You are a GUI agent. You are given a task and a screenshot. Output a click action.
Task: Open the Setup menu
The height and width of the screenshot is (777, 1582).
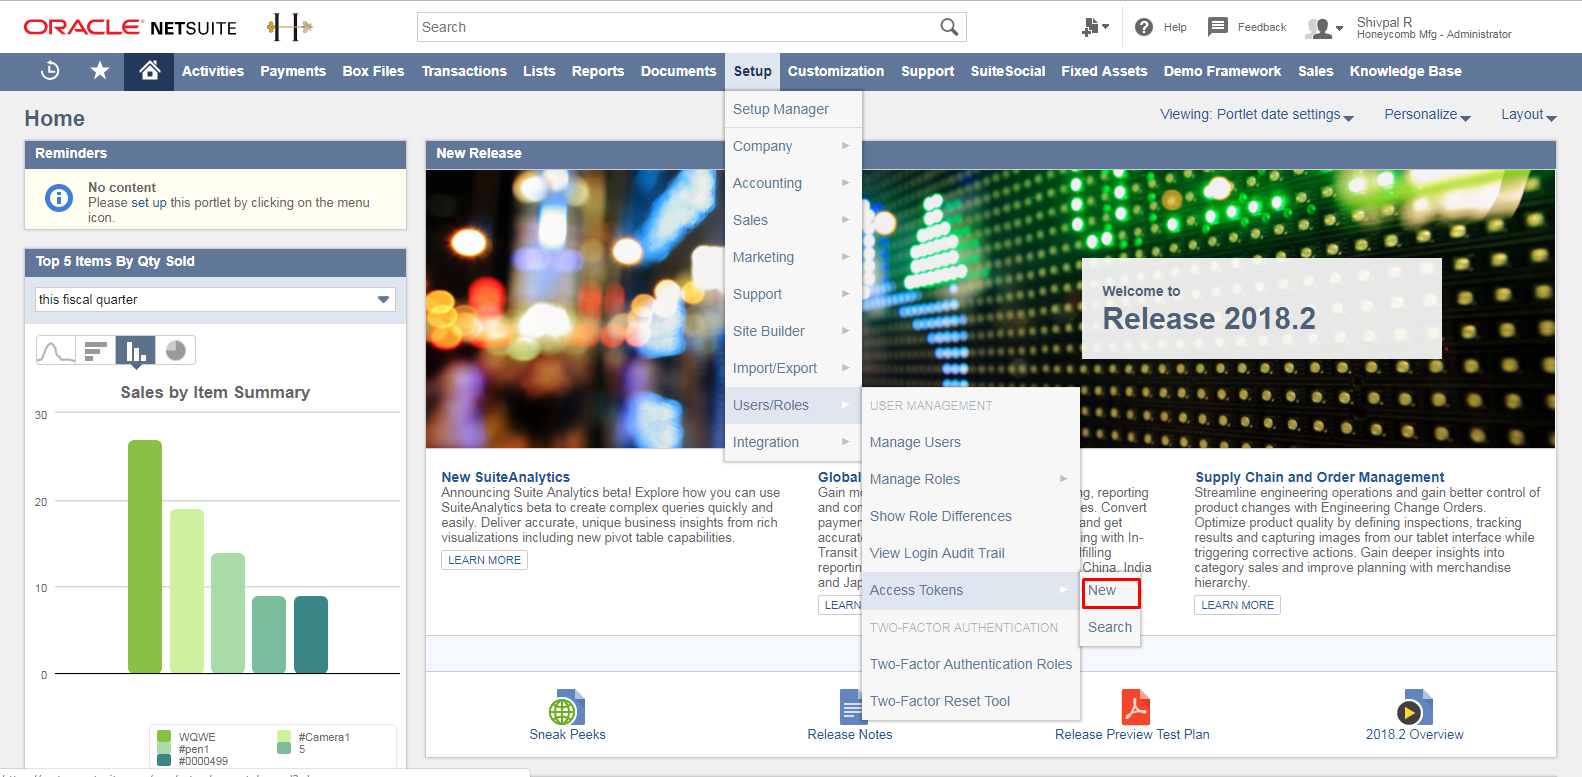point(752,71)
